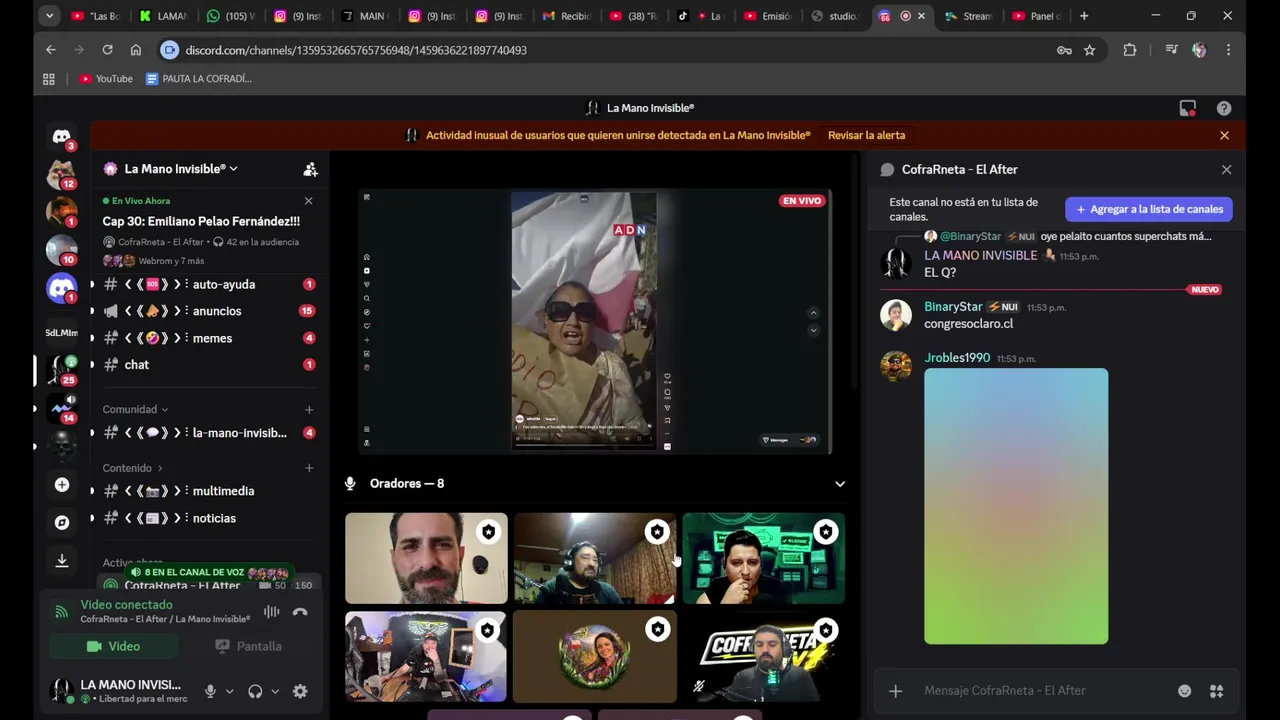Screen dimensions: 1280x720
Task: Open Chrome password key icon in address bar
Action: pos(1064,50)
